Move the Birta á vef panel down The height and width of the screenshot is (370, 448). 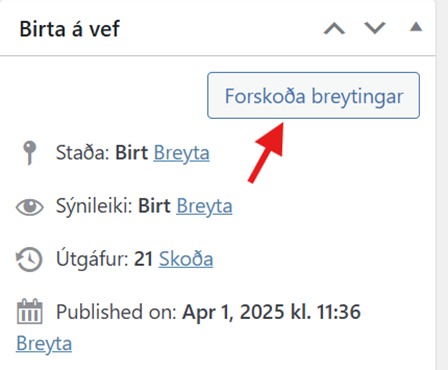tap(375, 28)
